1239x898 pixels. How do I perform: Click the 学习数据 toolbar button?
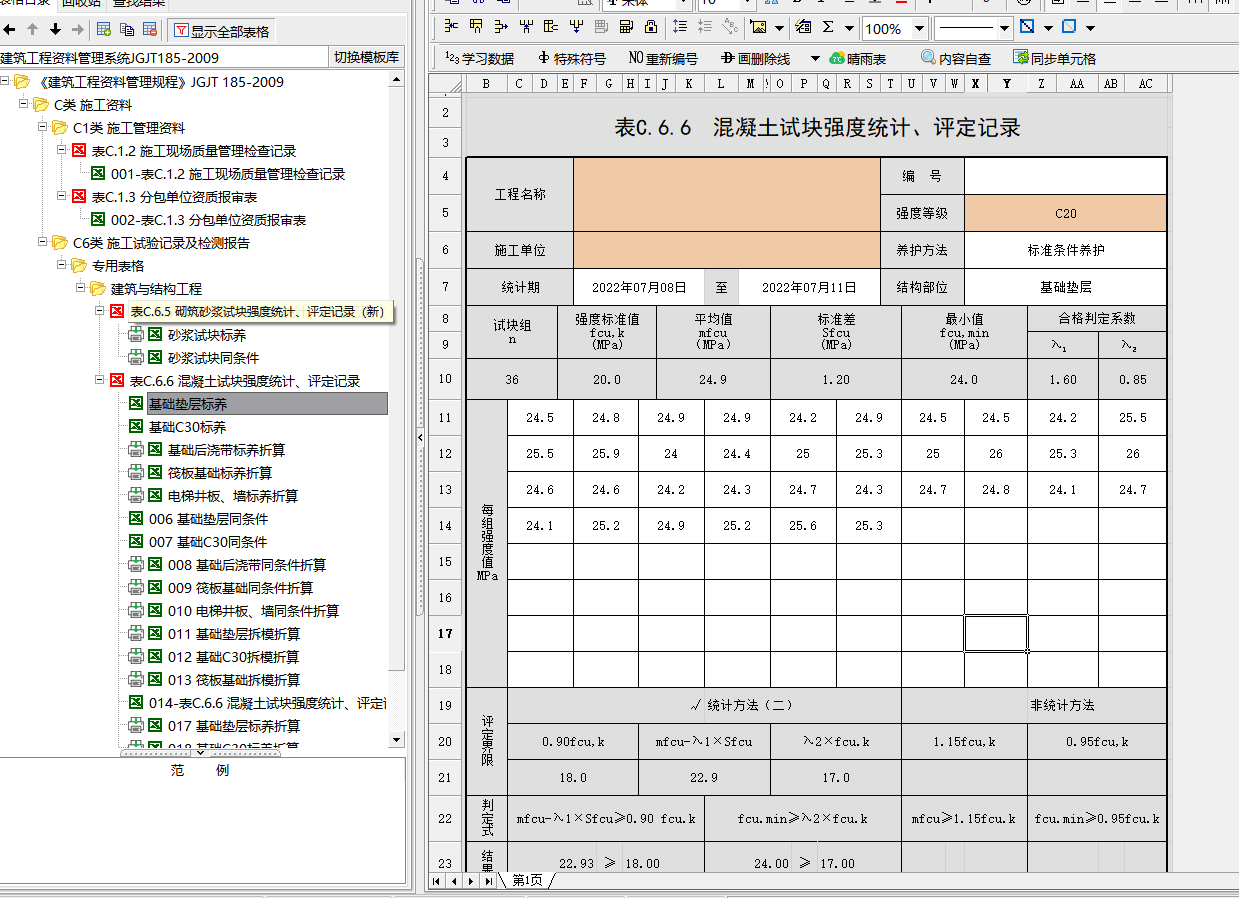480,59
